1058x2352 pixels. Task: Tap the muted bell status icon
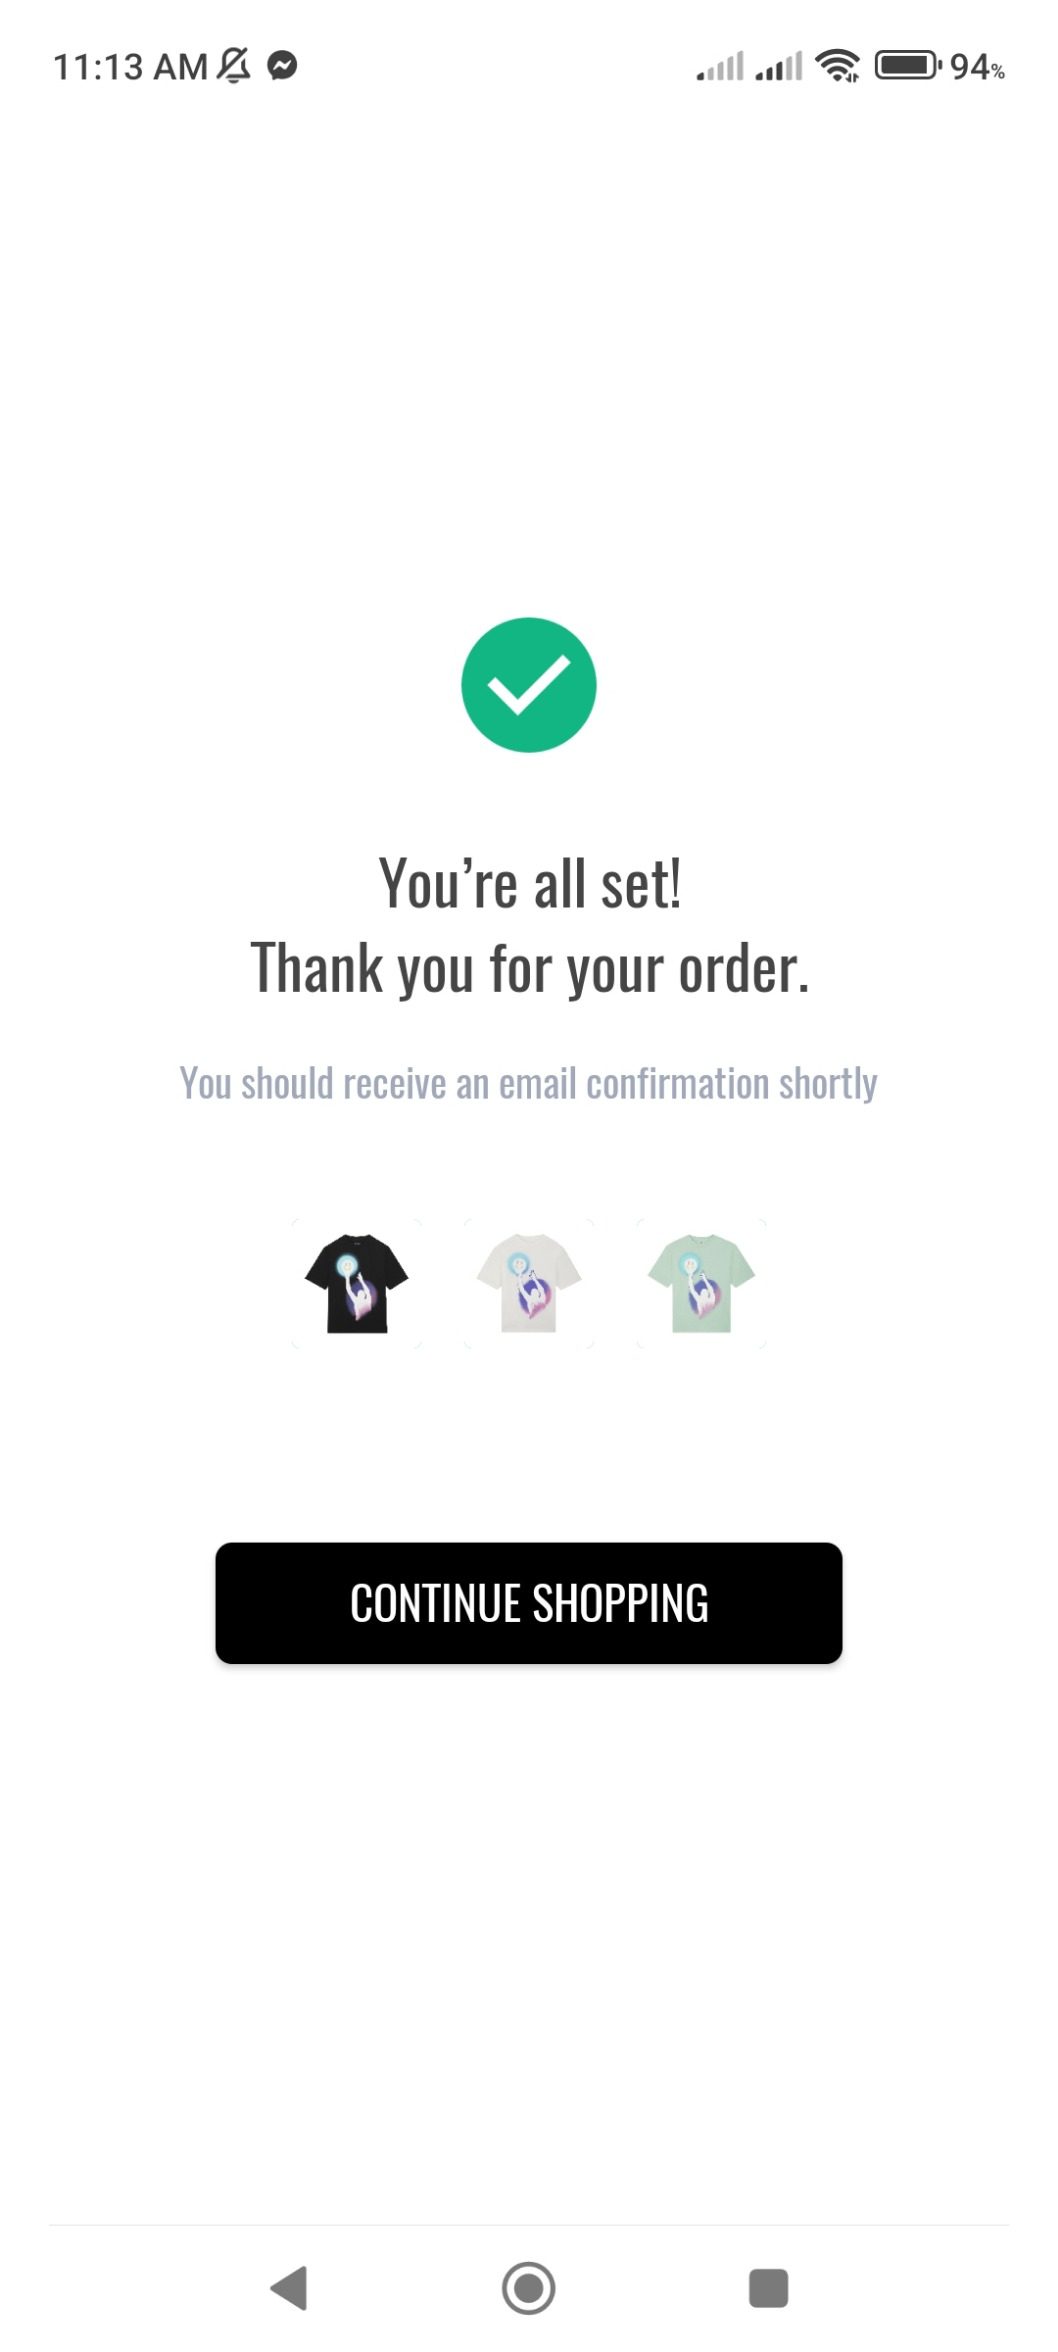tap(234, 66)
